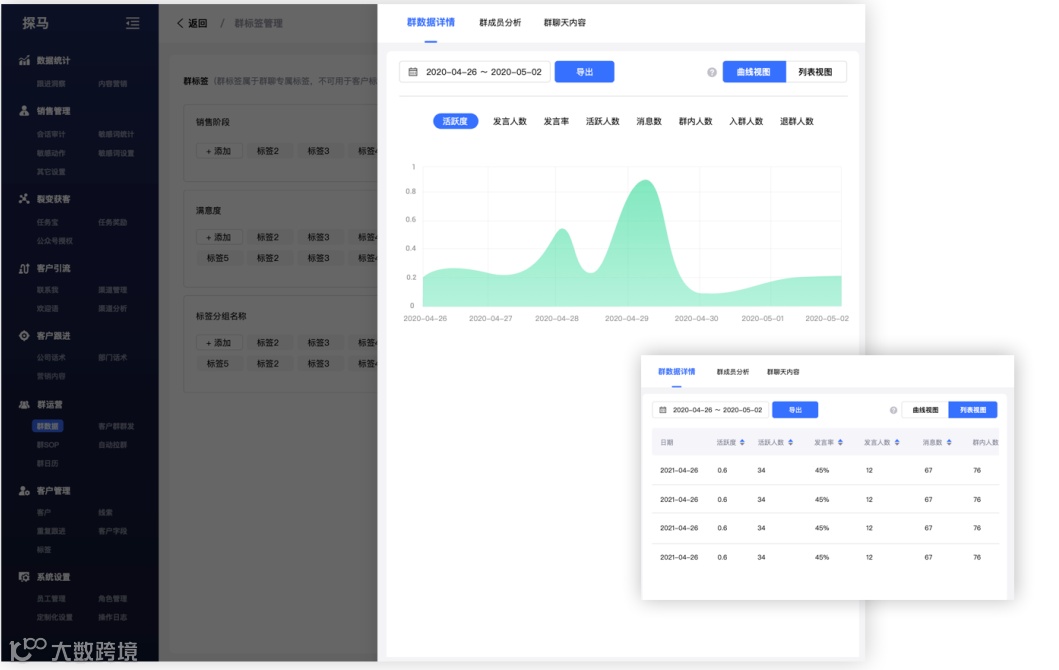
Task: Open 会话审计 item in sidebar
Action: coord(51,134)
